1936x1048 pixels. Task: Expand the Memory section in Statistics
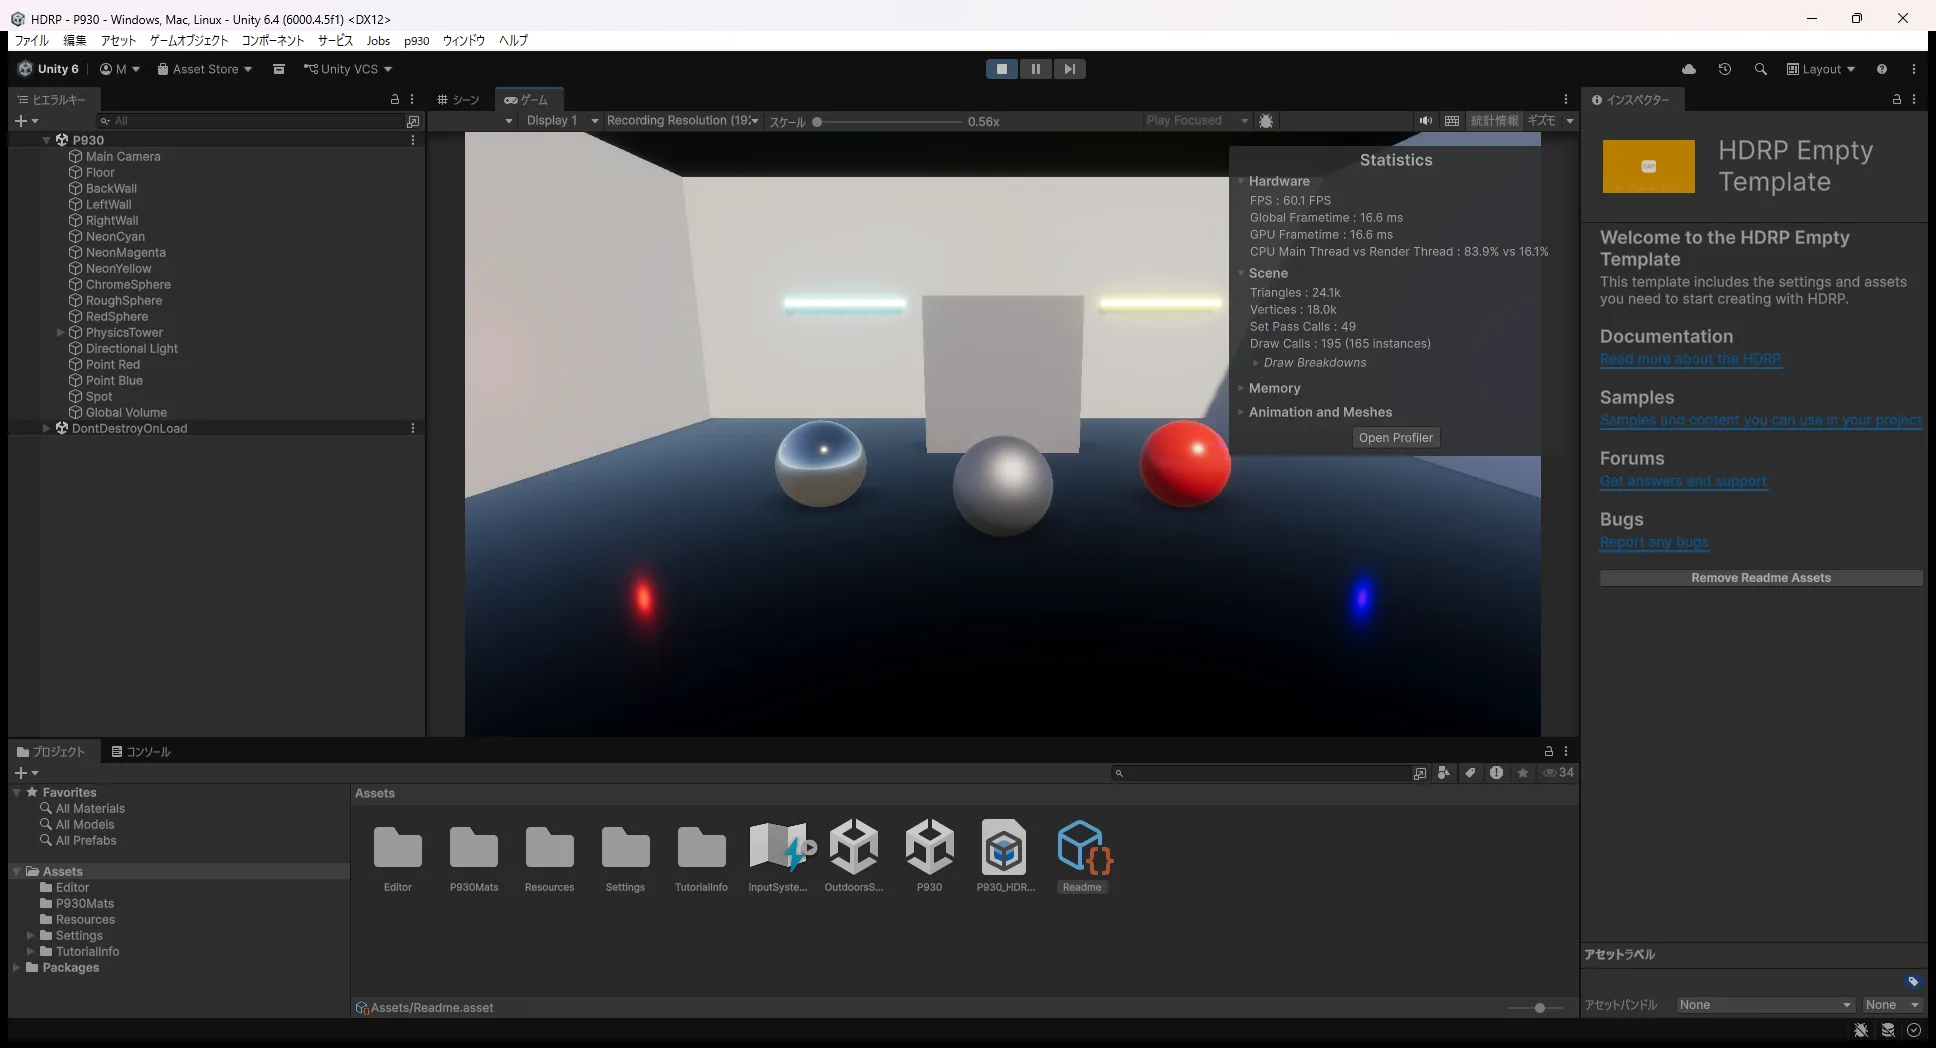click(1241, 388)
